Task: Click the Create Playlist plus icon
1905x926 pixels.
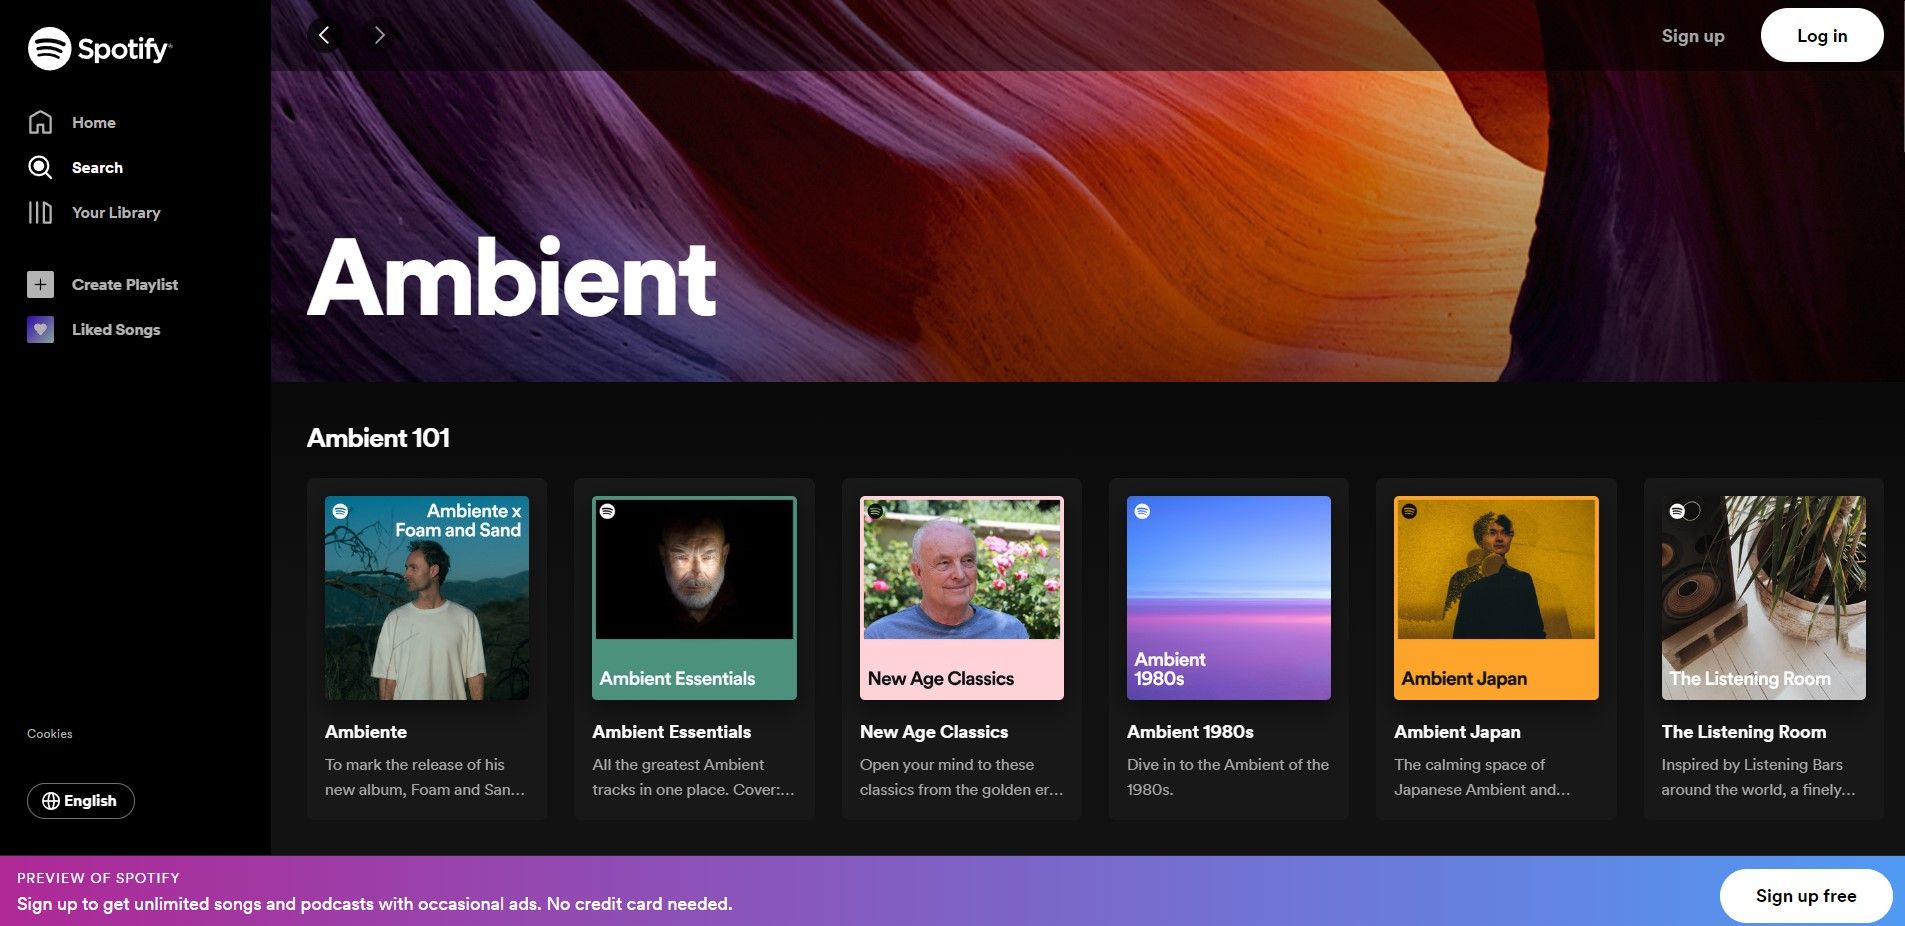Action: point(40,284)
